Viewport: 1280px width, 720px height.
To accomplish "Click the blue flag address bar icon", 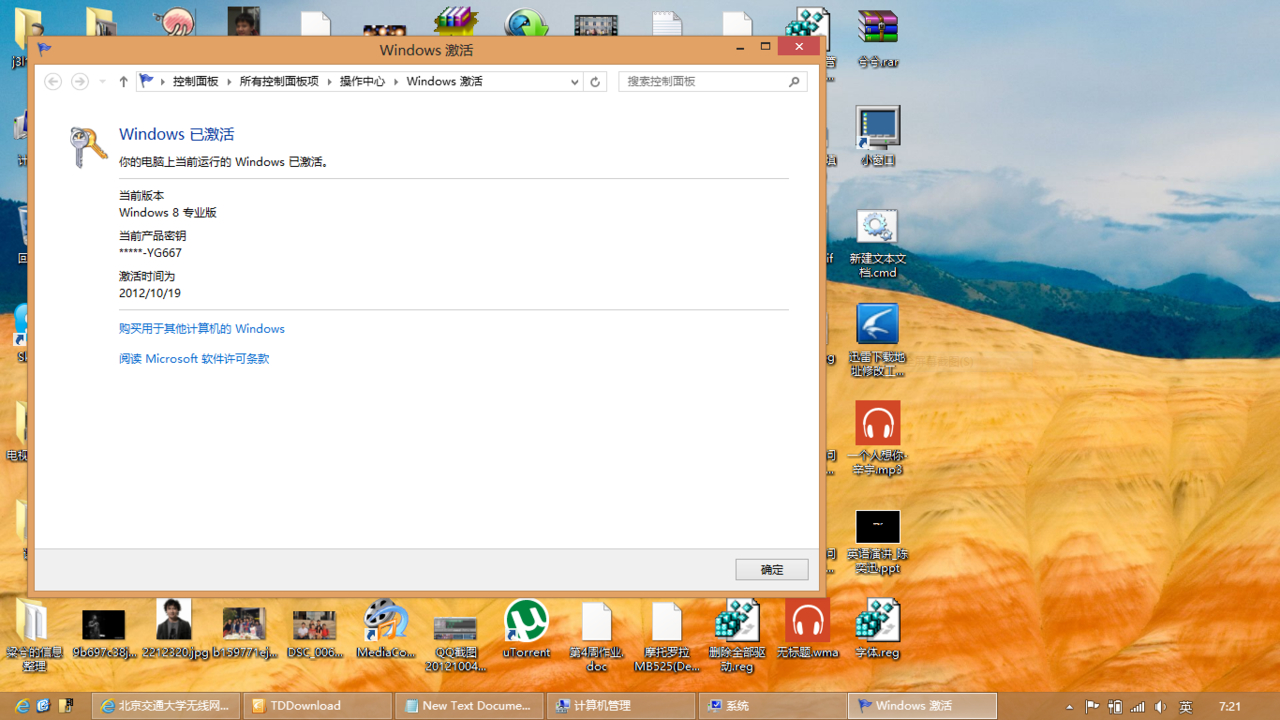I will (x=147, y=81).
